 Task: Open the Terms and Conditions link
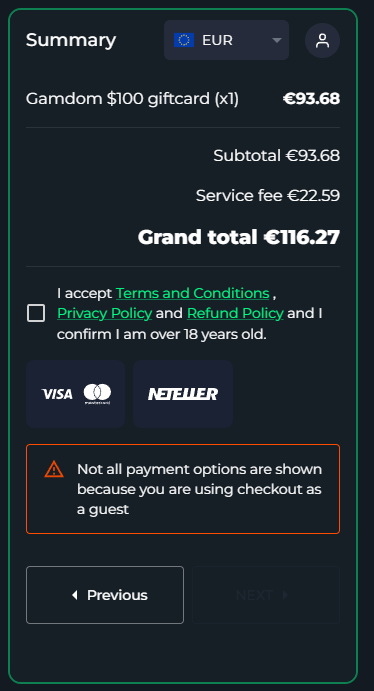coord(193,293)
